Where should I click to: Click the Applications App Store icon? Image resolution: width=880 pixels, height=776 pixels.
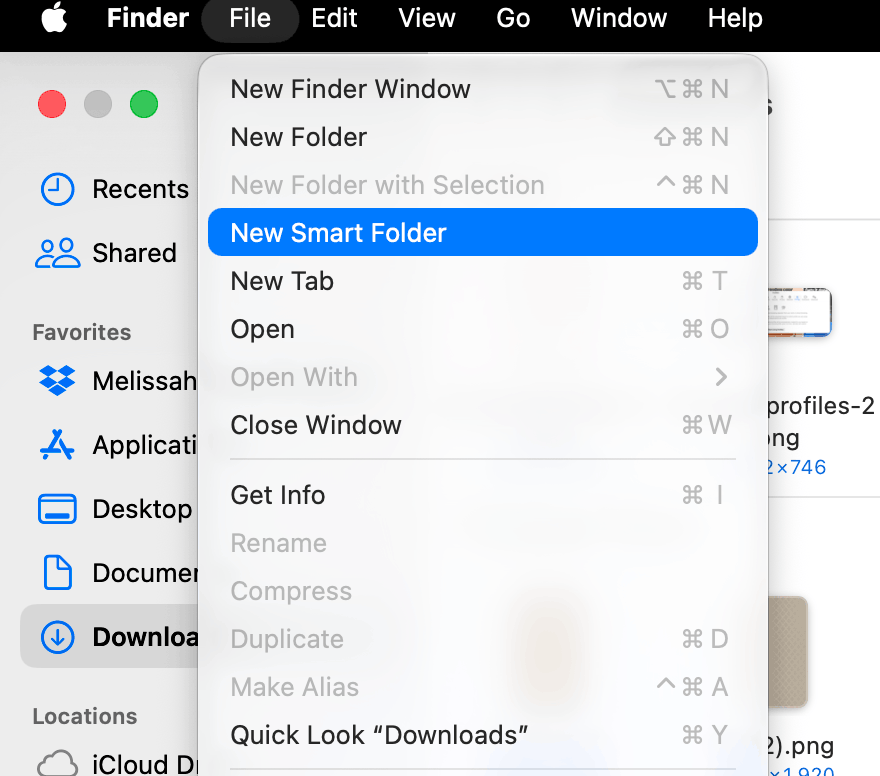pos(57,445)
